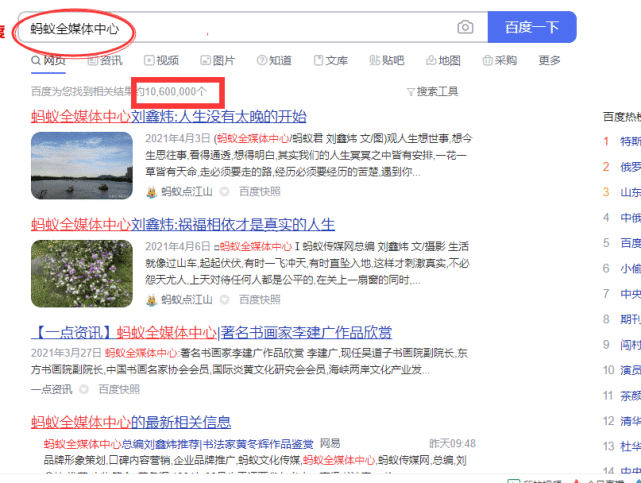
Task: Click the verification badge icon under second result
Action: tap(224, 300)
